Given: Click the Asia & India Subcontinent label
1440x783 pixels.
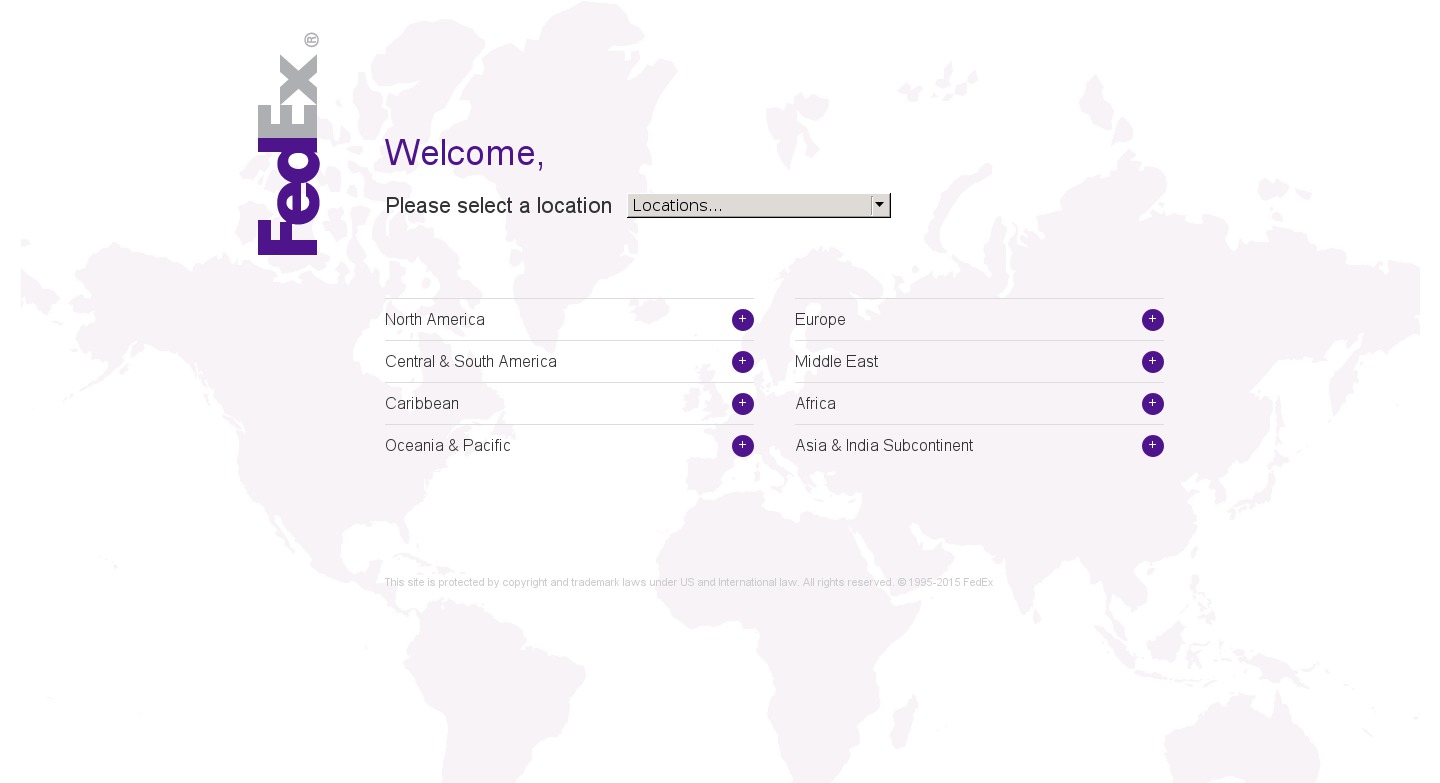Looking at the screenshot, I should pos(884,446).
